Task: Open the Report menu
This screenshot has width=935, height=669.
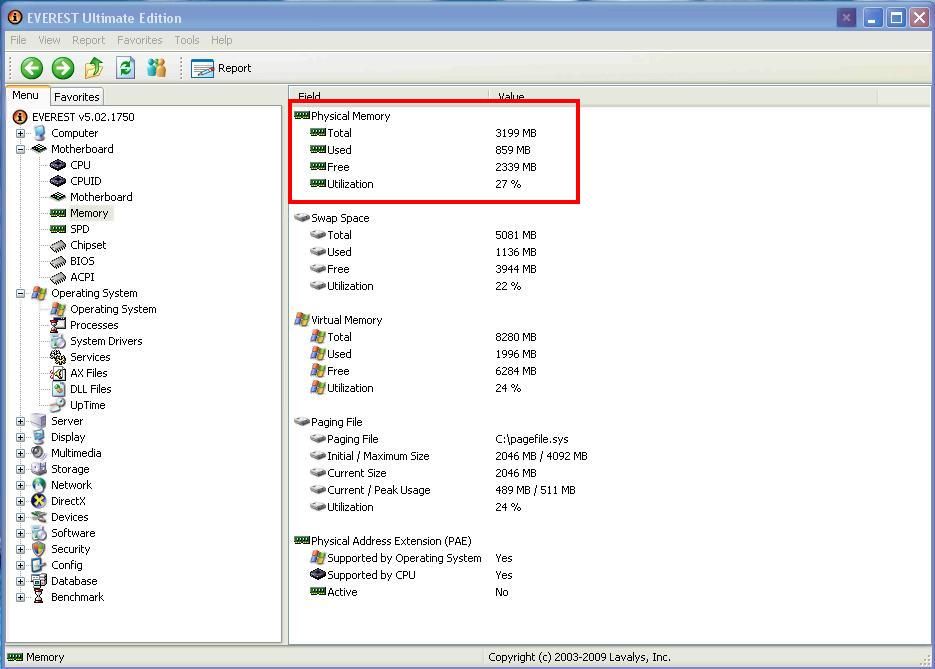Action: pyautogui.click(x=88, y=40)
